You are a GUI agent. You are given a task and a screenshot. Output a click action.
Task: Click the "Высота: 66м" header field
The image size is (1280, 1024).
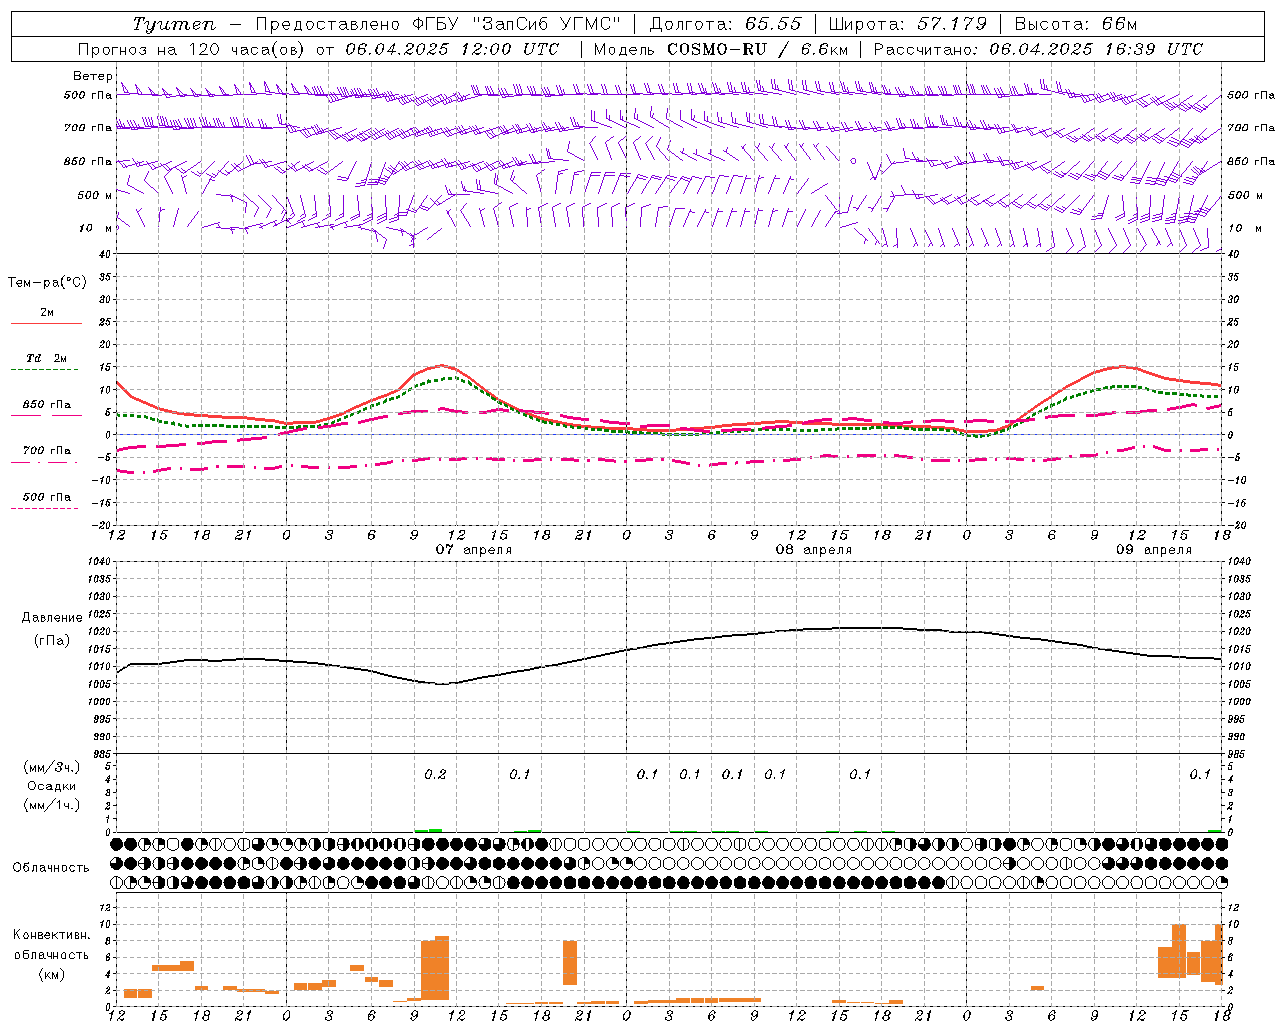pyautogui.click(x=1075, y=24)
